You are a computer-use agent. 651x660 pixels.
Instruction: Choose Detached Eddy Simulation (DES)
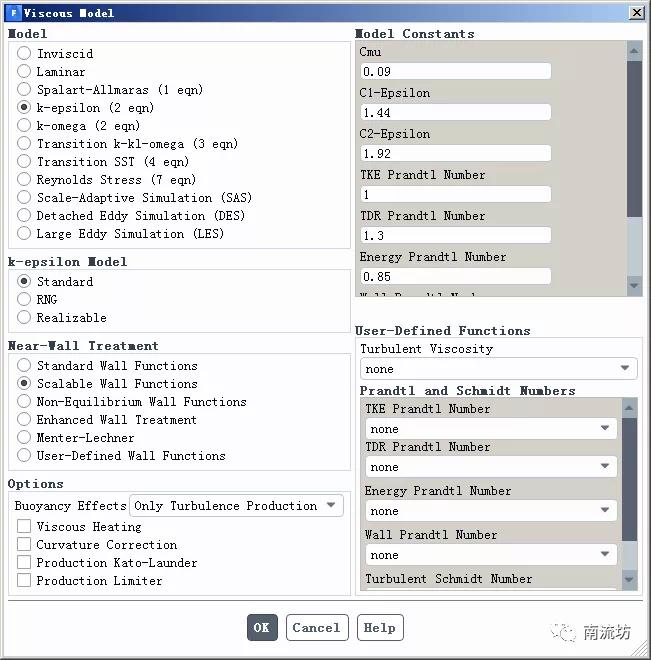24,216
